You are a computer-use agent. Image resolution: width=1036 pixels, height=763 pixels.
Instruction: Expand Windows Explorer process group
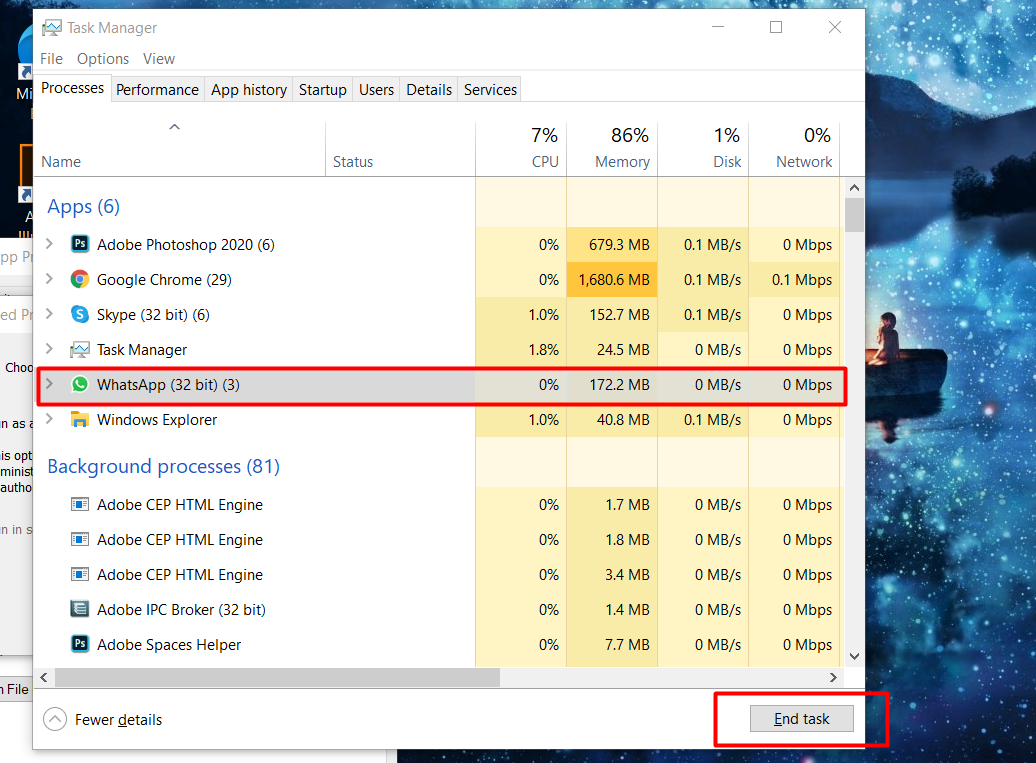[50, 419]
